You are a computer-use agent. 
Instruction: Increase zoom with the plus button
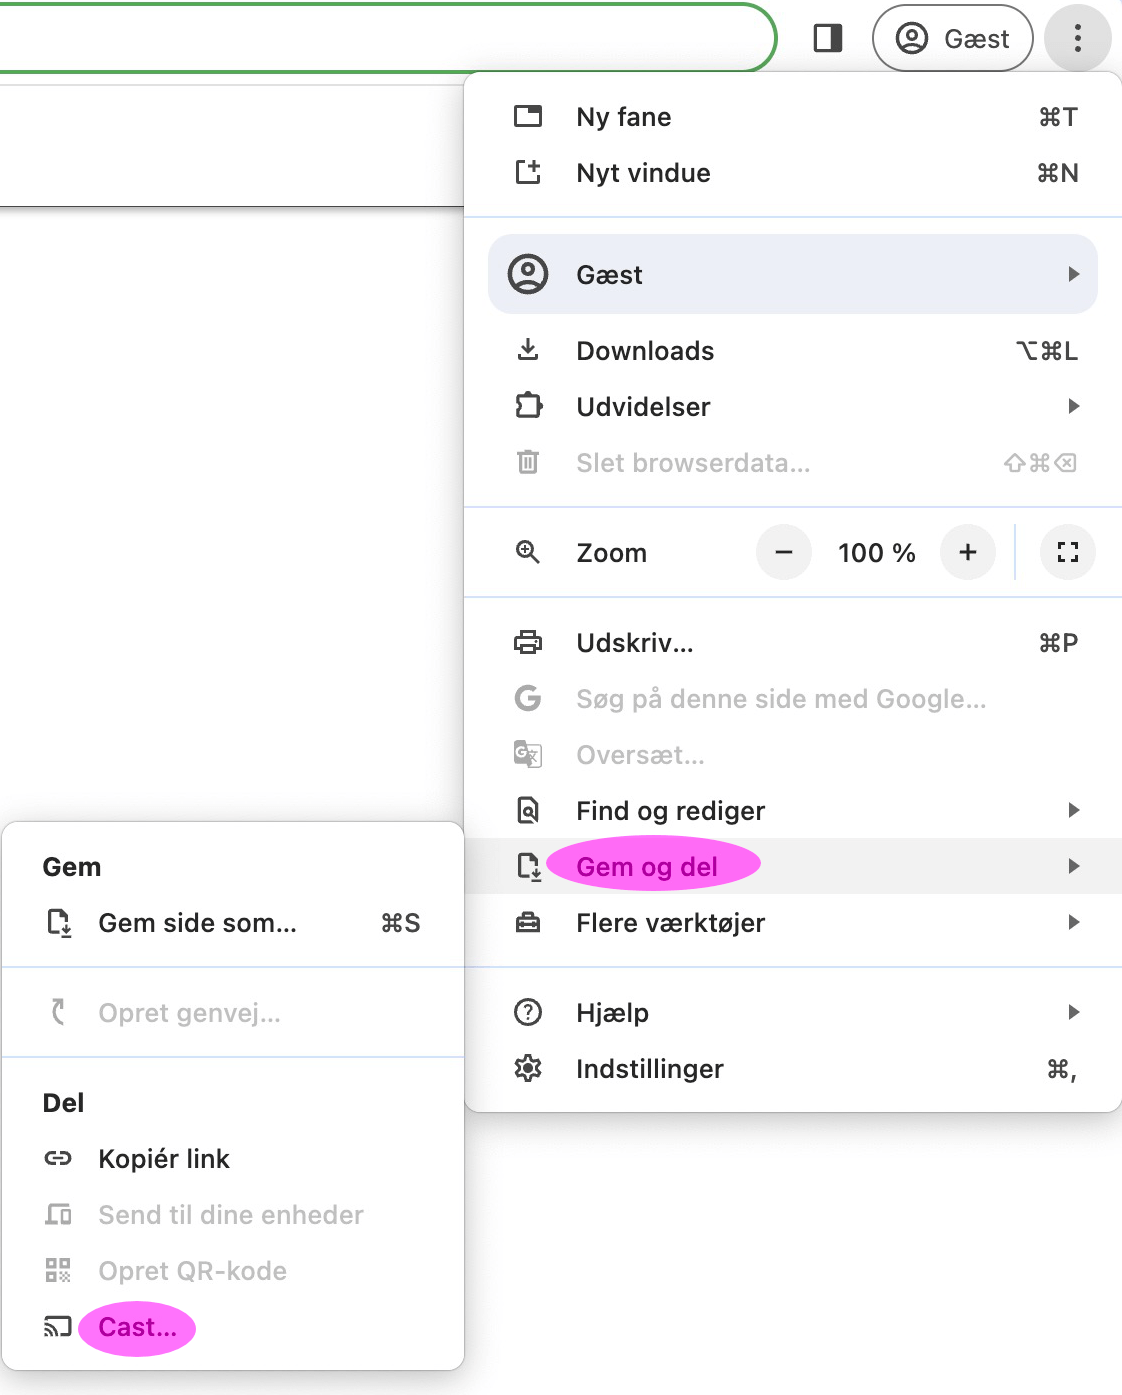point(967,552)
